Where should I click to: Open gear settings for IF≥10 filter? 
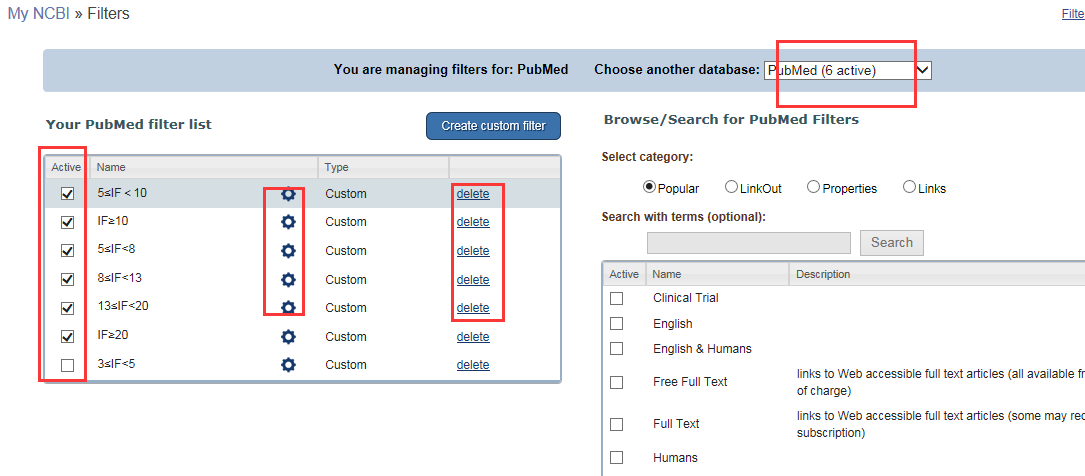click(288, 222)
